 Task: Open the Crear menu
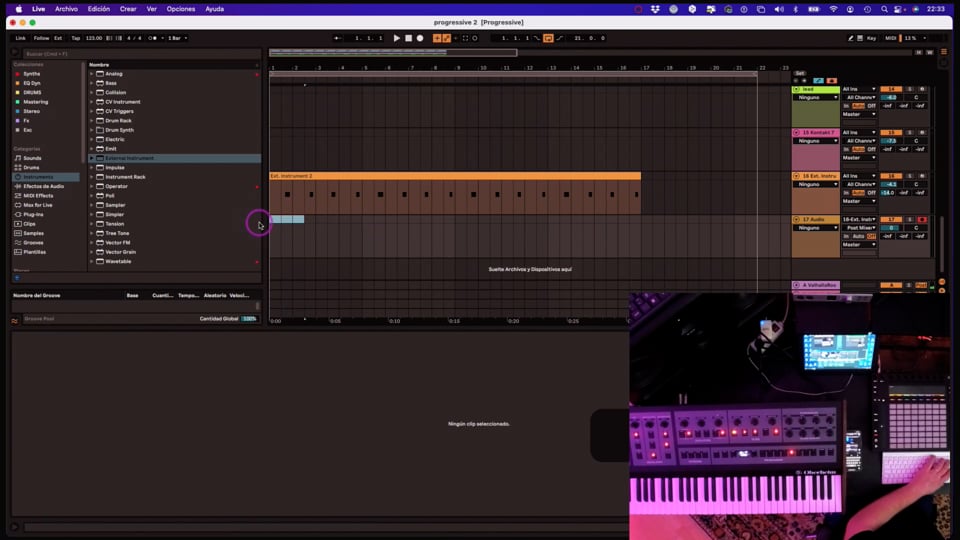[x=128, y=9]
